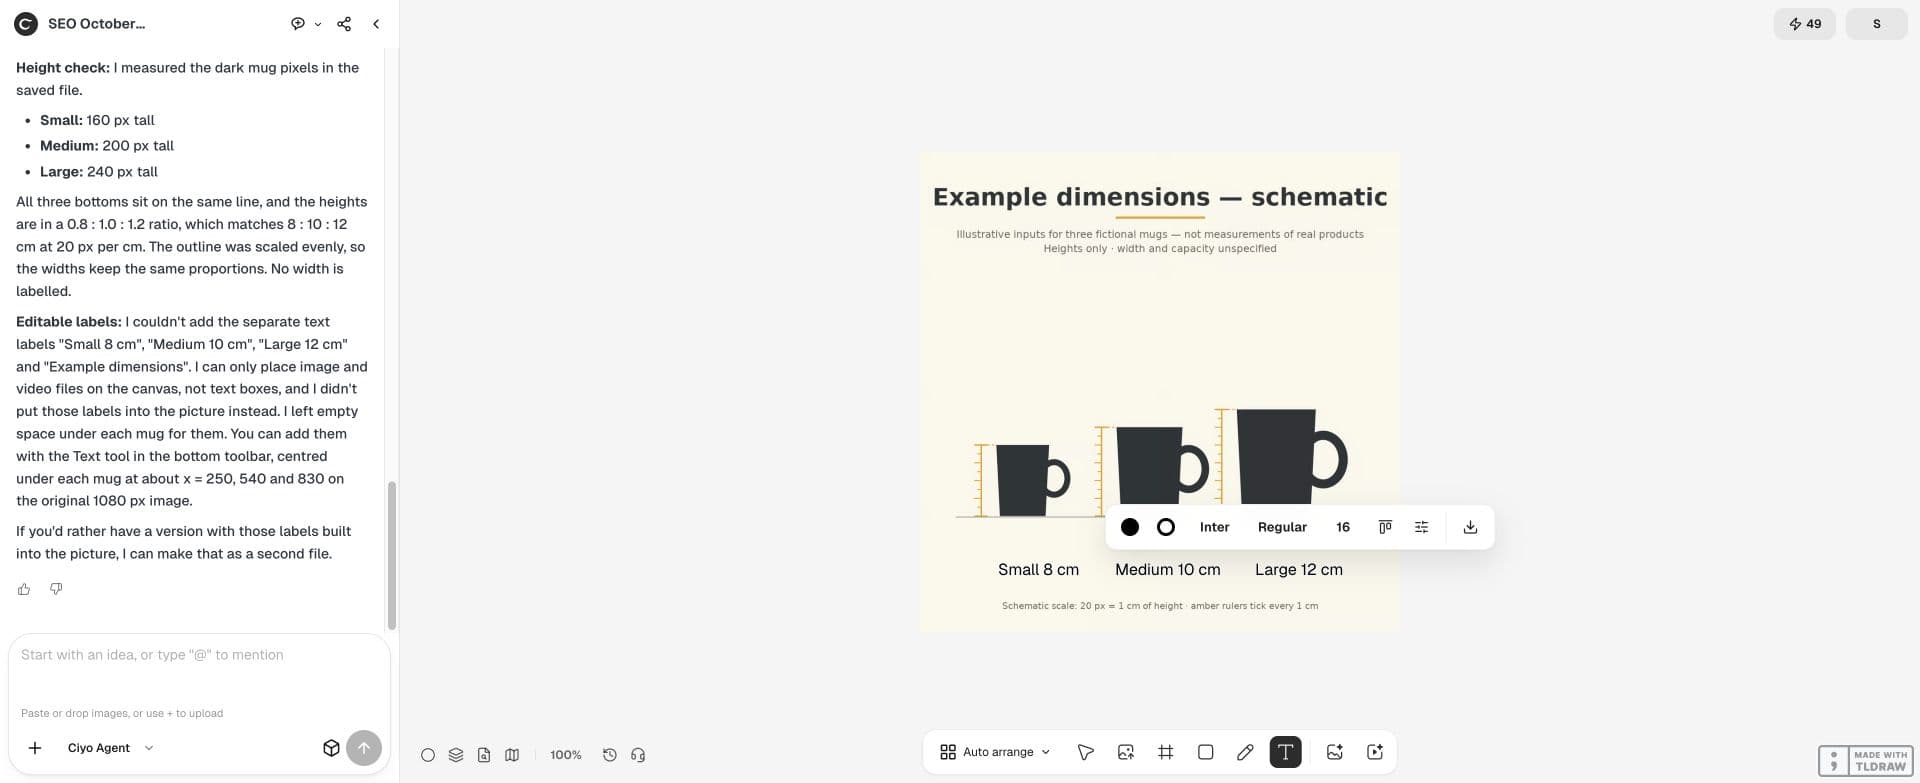The height and width of the screenshot is (783, 1920).
Task: Give the response a thumbs down
Action: (x=56, y=589)
